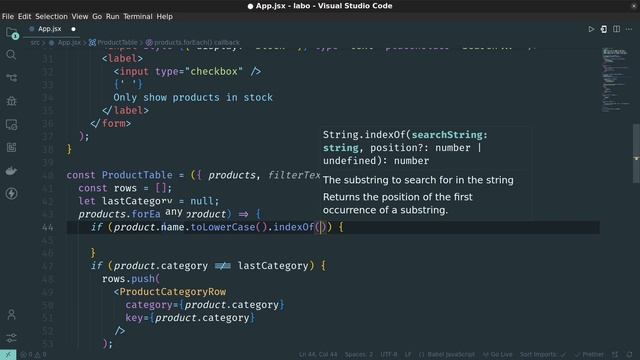Image resolution: width=640 pixels, height=360 pixels.
Task: Click Sort Imports in status bar
Action: [x=543, y=355]
